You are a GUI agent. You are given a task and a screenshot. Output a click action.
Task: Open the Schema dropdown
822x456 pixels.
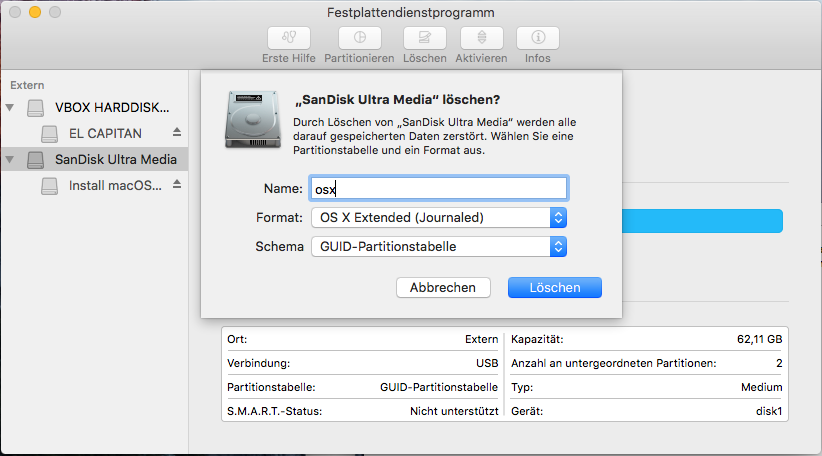[x=439, y=246]
